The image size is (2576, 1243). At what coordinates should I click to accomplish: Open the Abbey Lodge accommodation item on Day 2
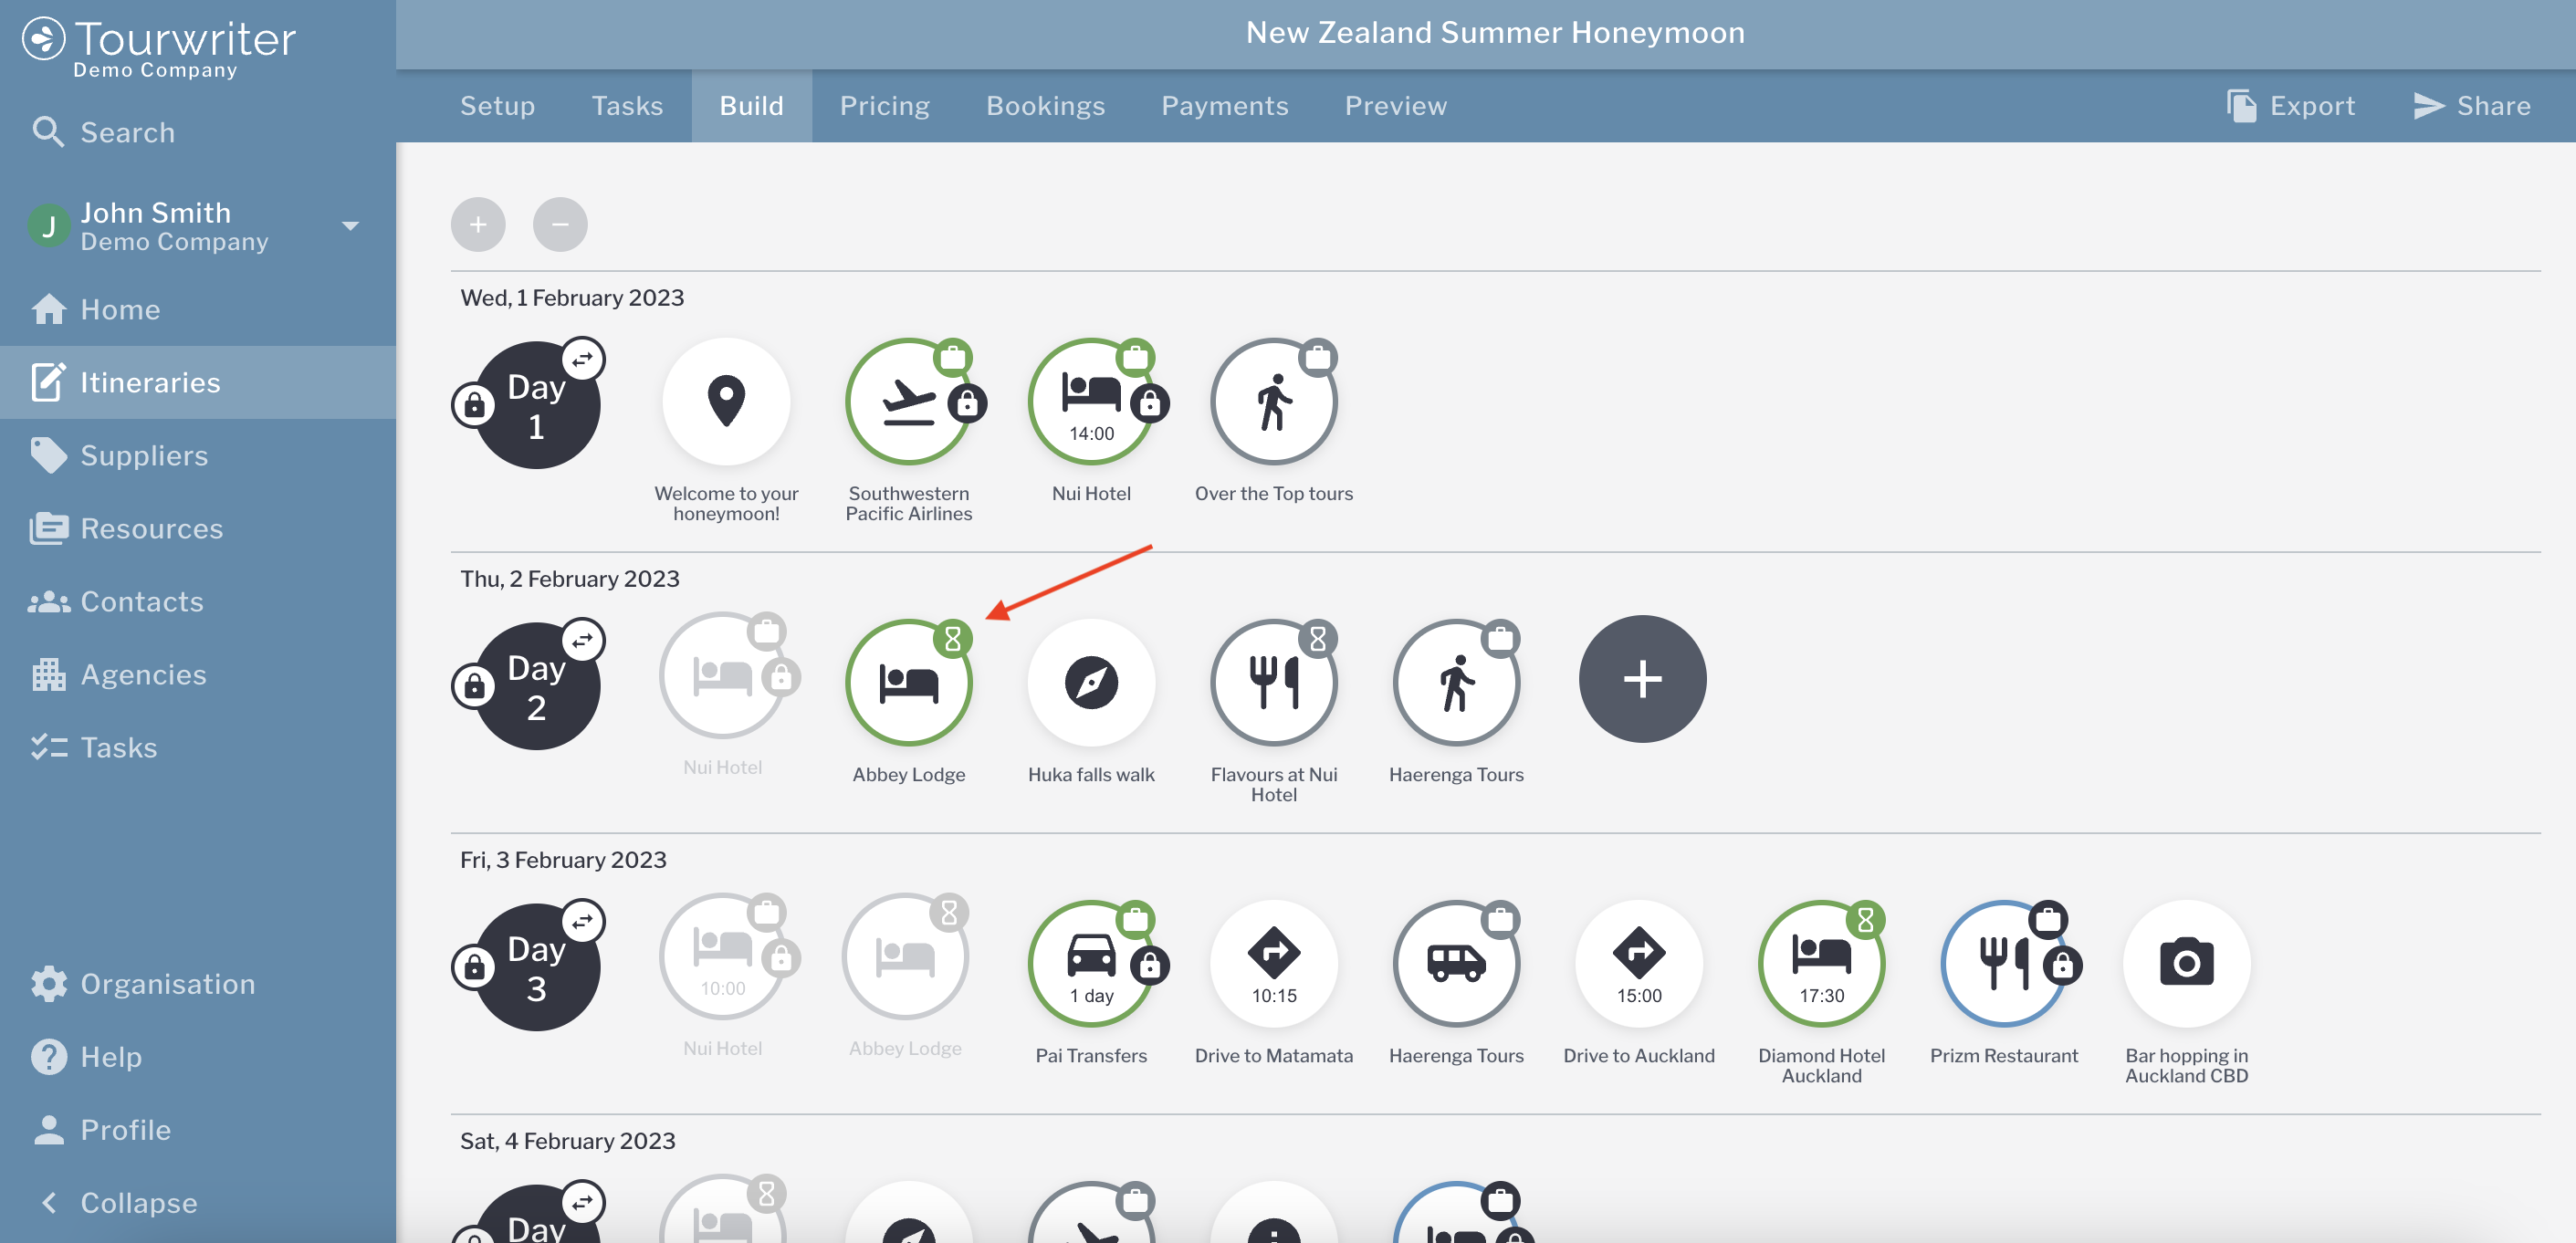(907, 683)
